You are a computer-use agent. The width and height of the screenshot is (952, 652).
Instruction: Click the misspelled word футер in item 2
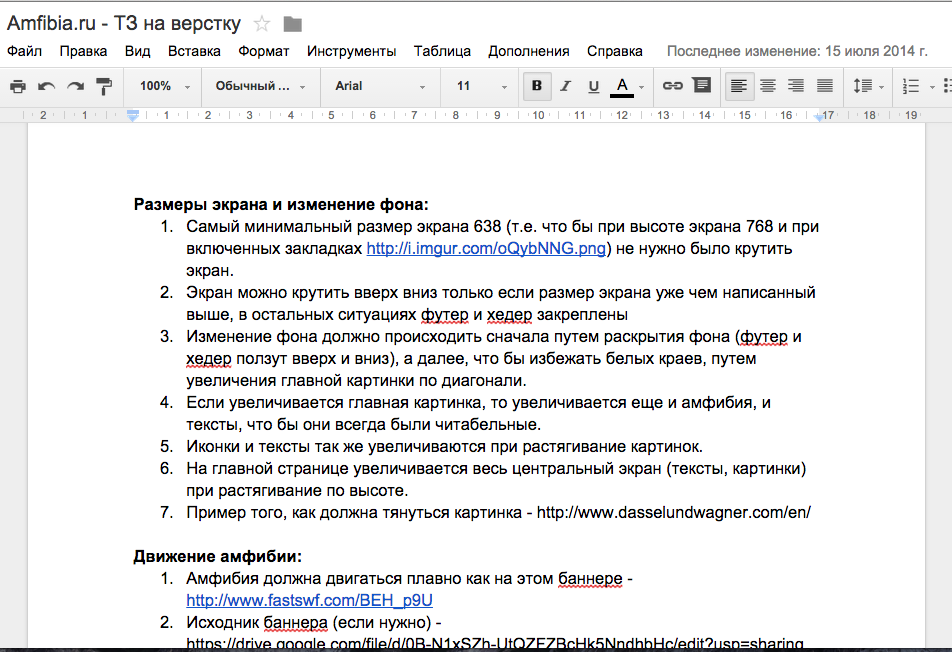(x=444, y=314)
